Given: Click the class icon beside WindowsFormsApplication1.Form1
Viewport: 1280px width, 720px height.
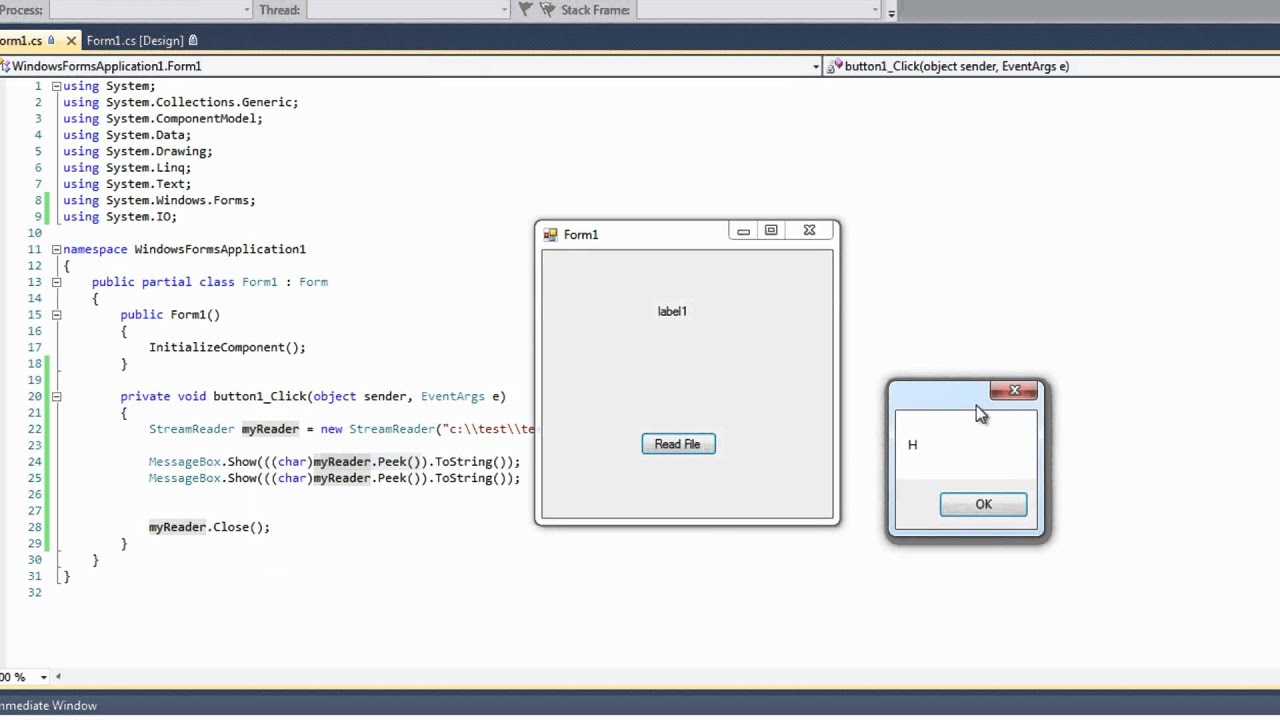Looking at the screenshot, I should point(5,66).
